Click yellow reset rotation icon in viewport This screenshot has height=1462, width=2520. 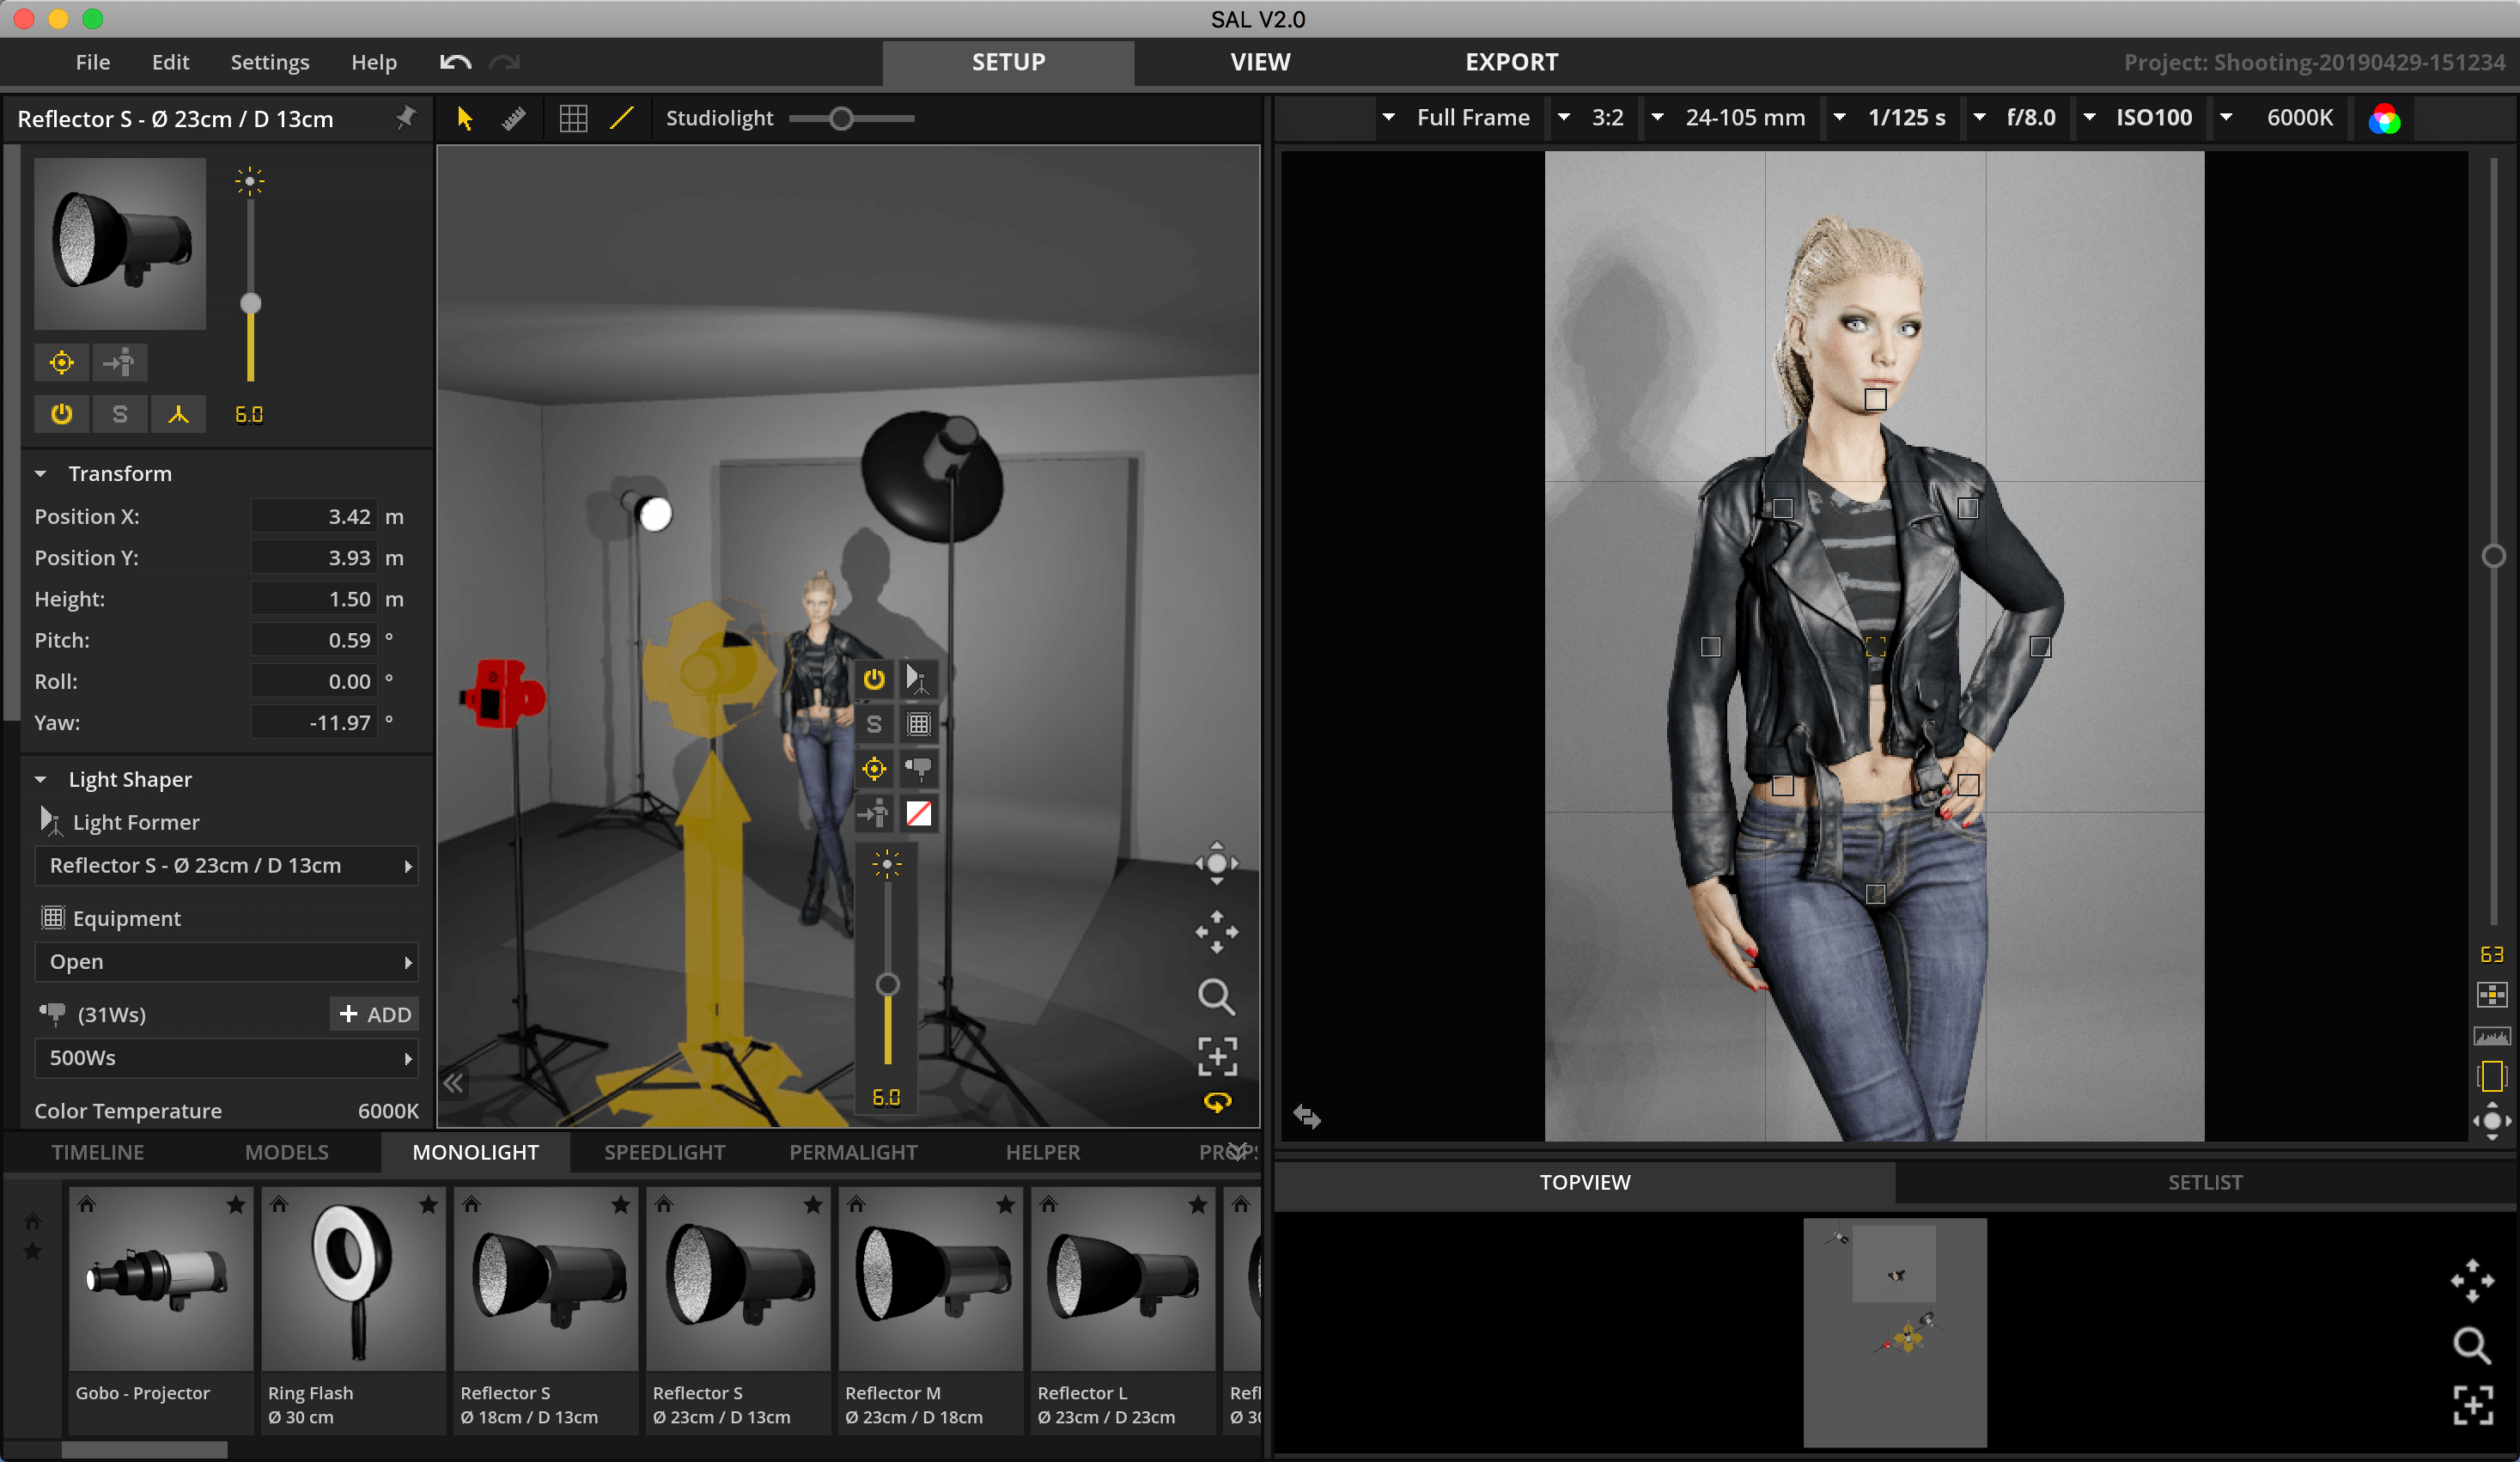[1217, 1102]
